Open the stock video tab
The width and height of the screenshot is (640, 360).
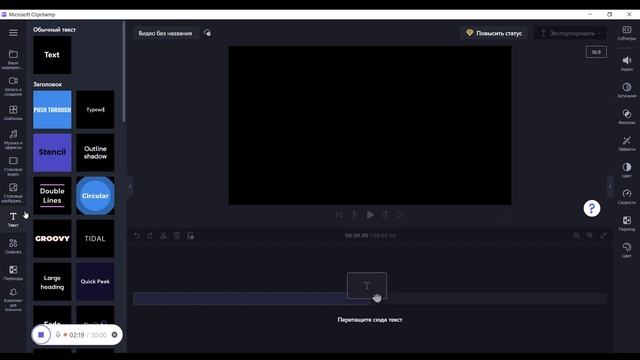13,166
